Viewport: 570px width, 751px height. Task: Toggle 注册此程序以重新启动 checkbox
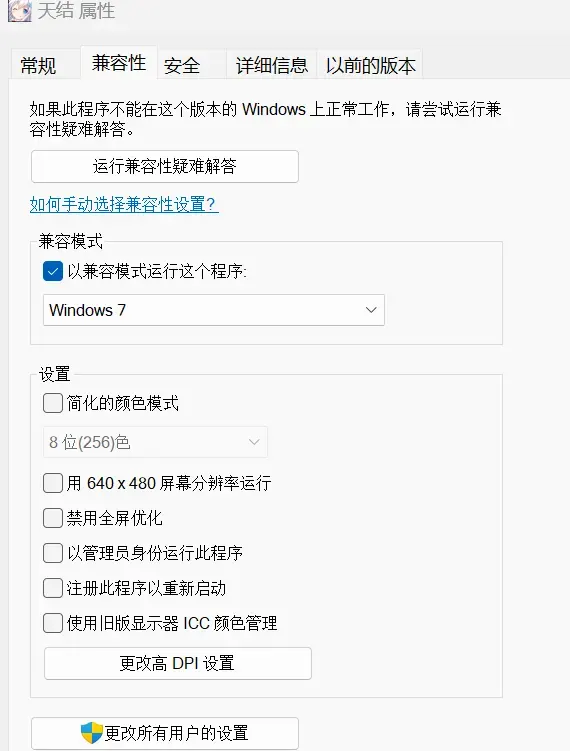(53, 588)
